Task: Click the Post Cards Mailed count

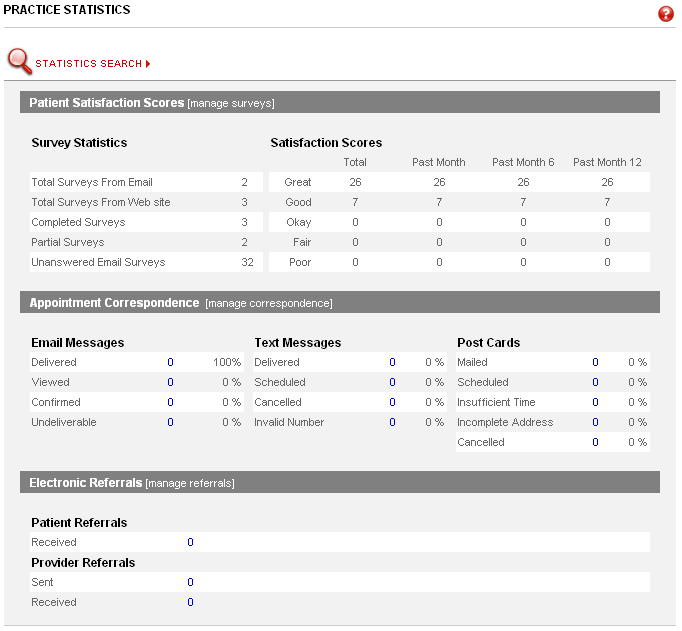Action: (595, 362)
